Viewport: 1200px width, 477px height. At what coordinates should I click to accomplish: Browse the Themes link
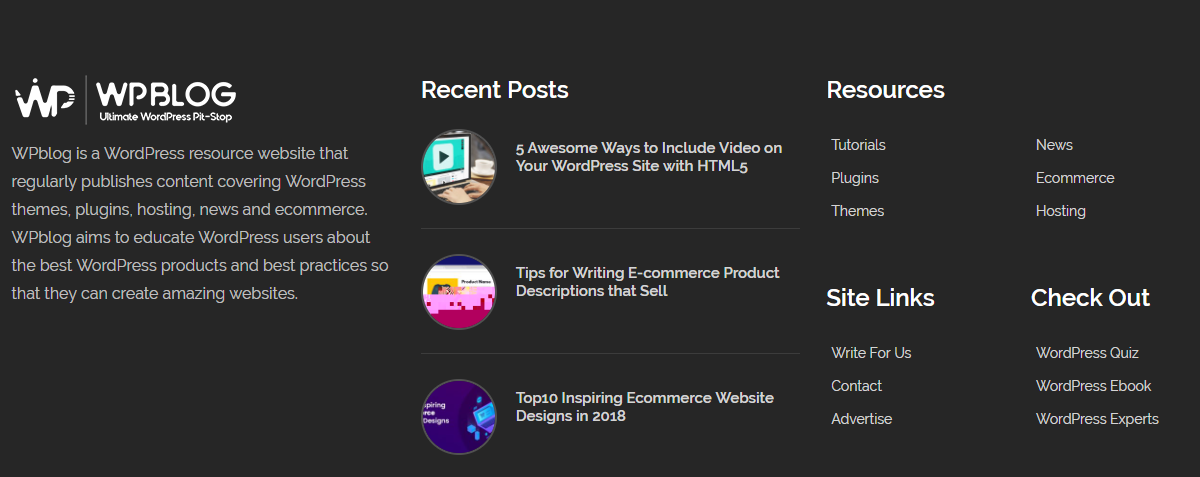857,211
